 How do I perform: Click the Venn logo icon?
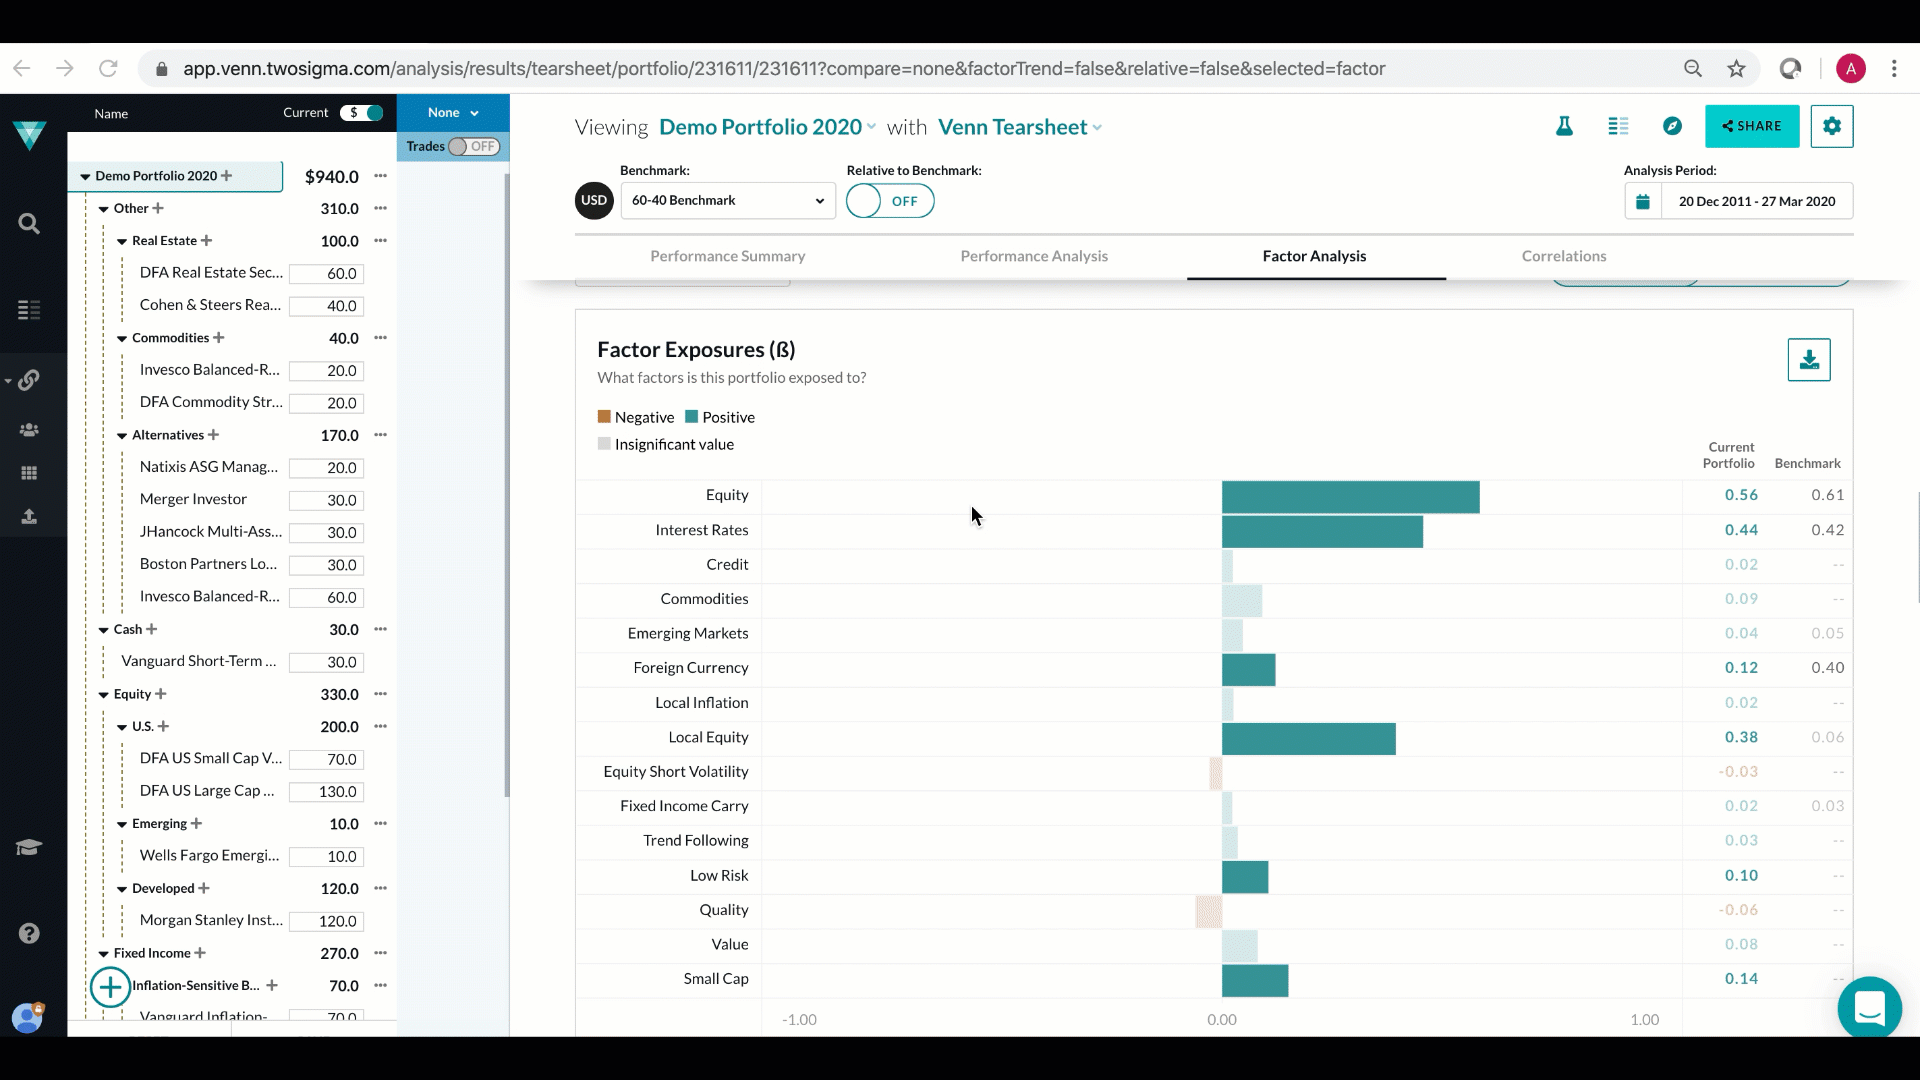click(x=30, y=135)
